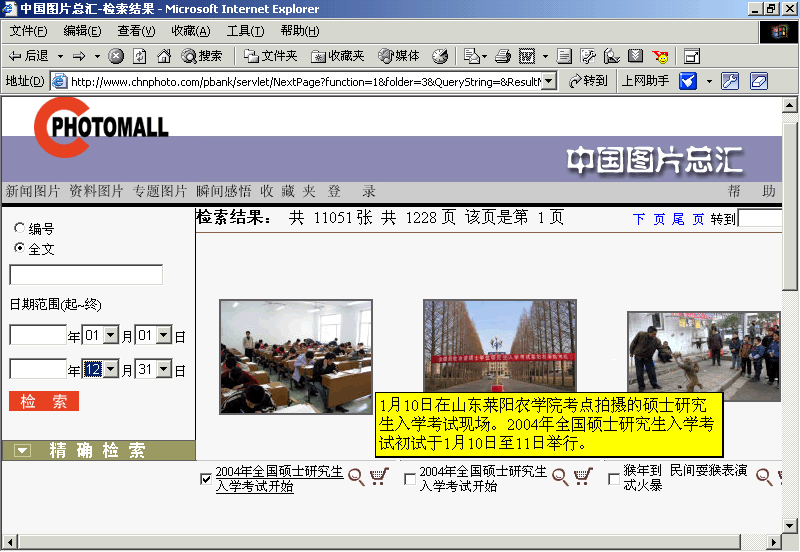Open the Media (媒体) toolbar button
This screenshot has width=800, height=552.
pos(398,56)
